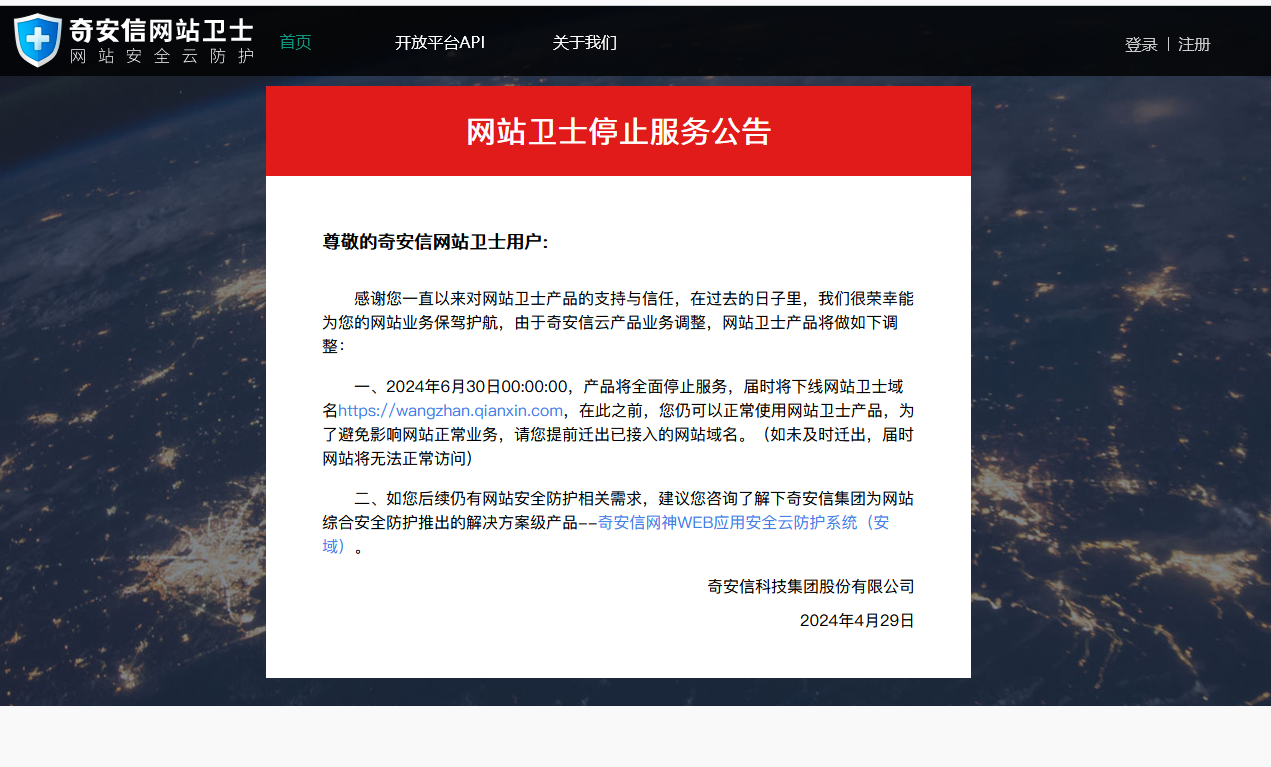Click the 注册 link
This screenshot has width=1271, height=767.
pos(1194,44)
